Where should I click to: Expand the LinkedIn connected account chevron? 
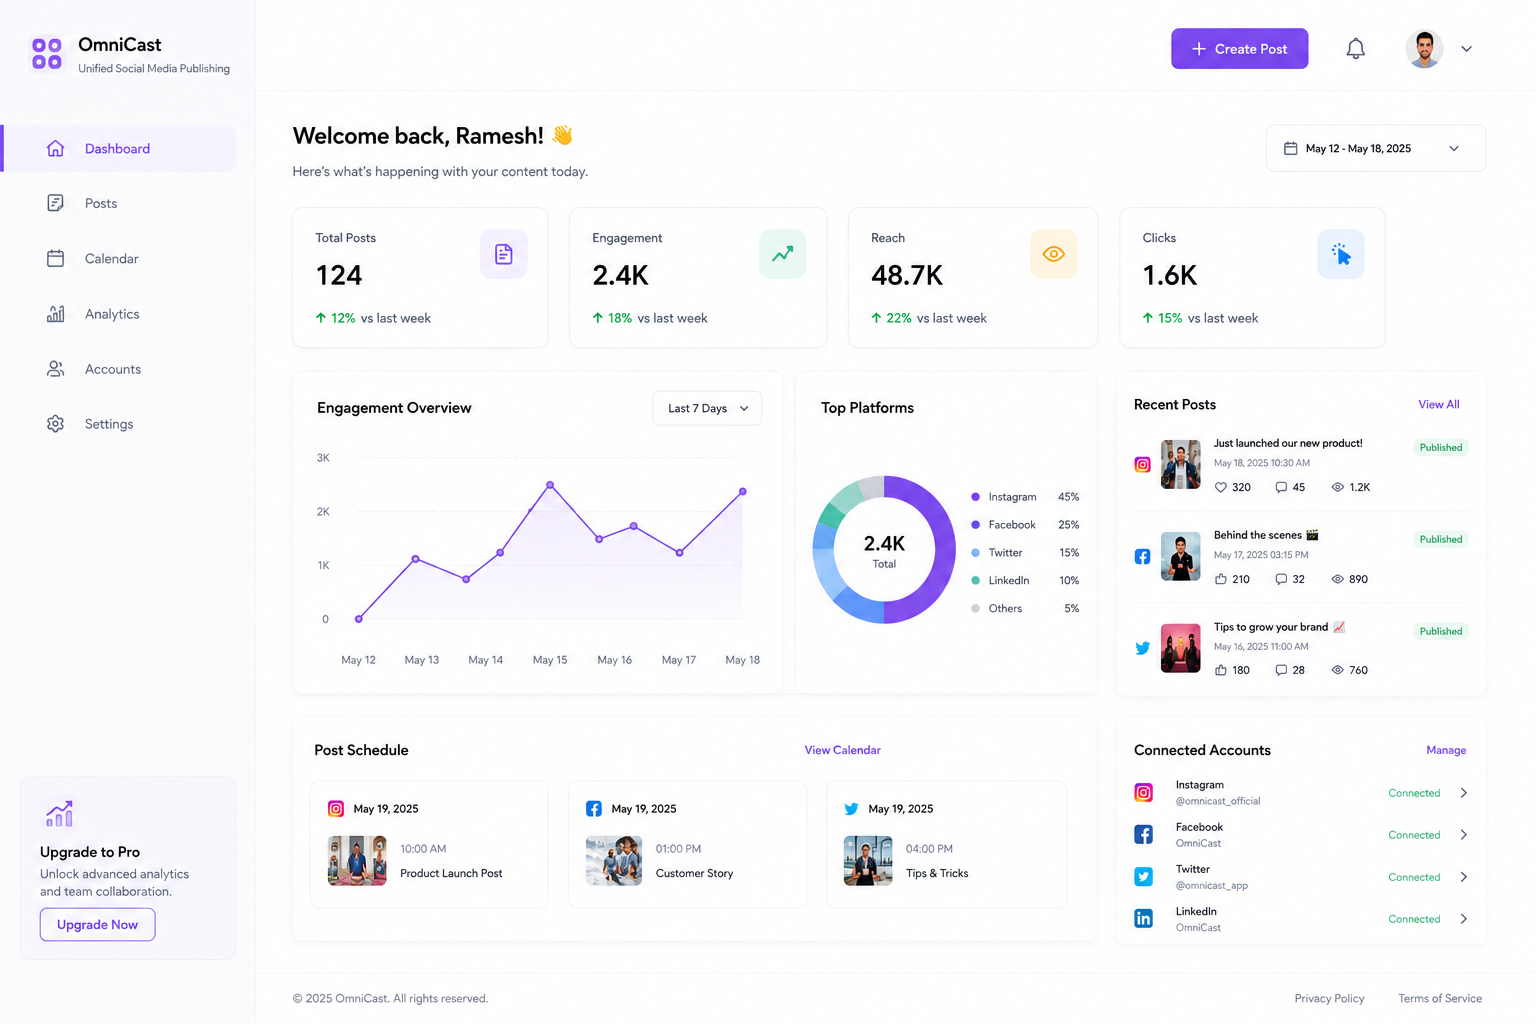tap(1463, 919)
